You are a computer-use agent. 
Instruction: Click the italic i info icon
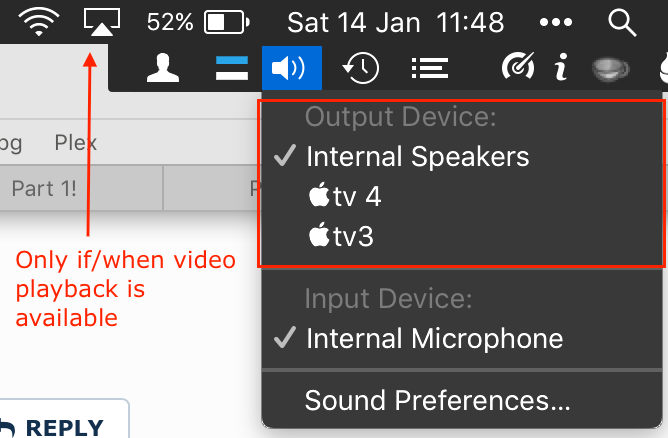pos(561,68)
